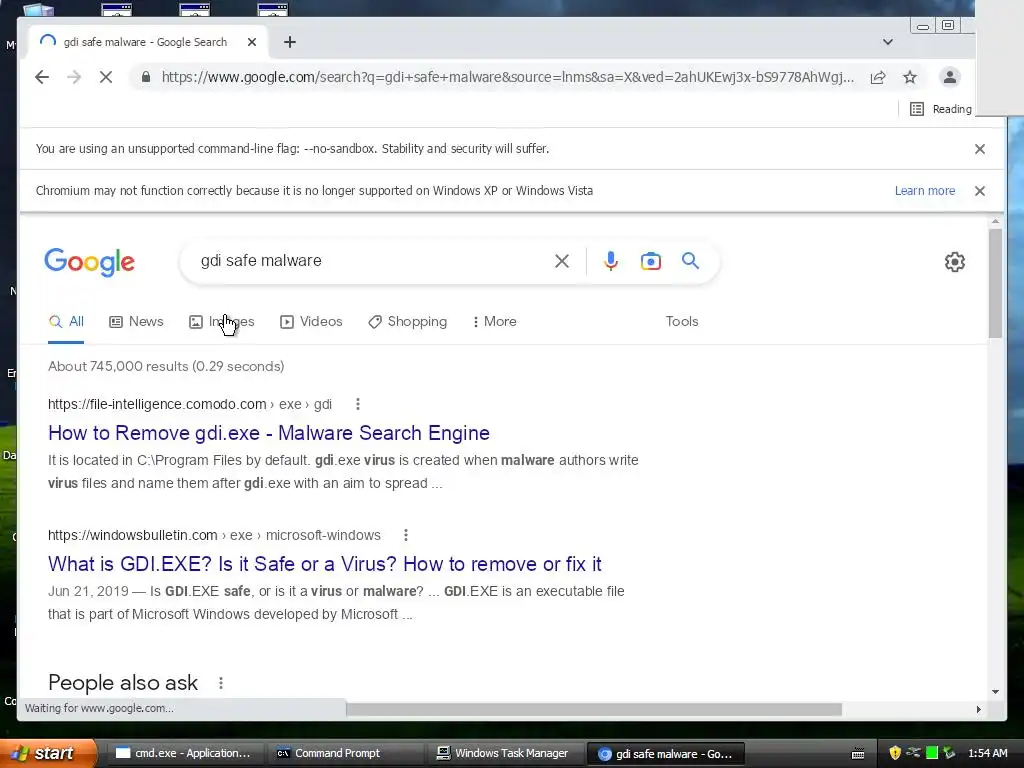This screenshot has width=1024, height=768.
Task: Switch to the Images tab
Action: coord(221,321)
